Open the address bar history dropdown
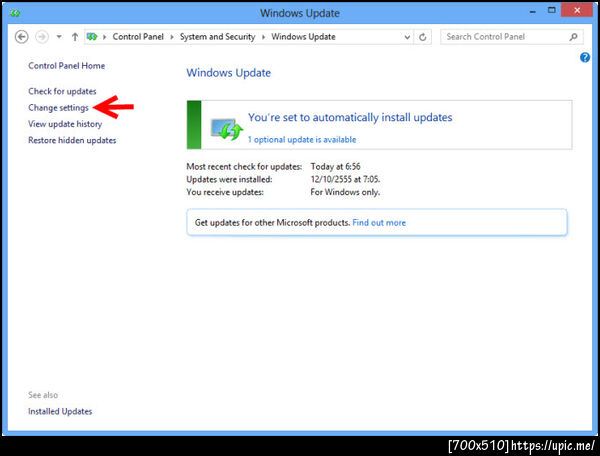This screenshot has width=600, height=456. (x=407, y=37)
